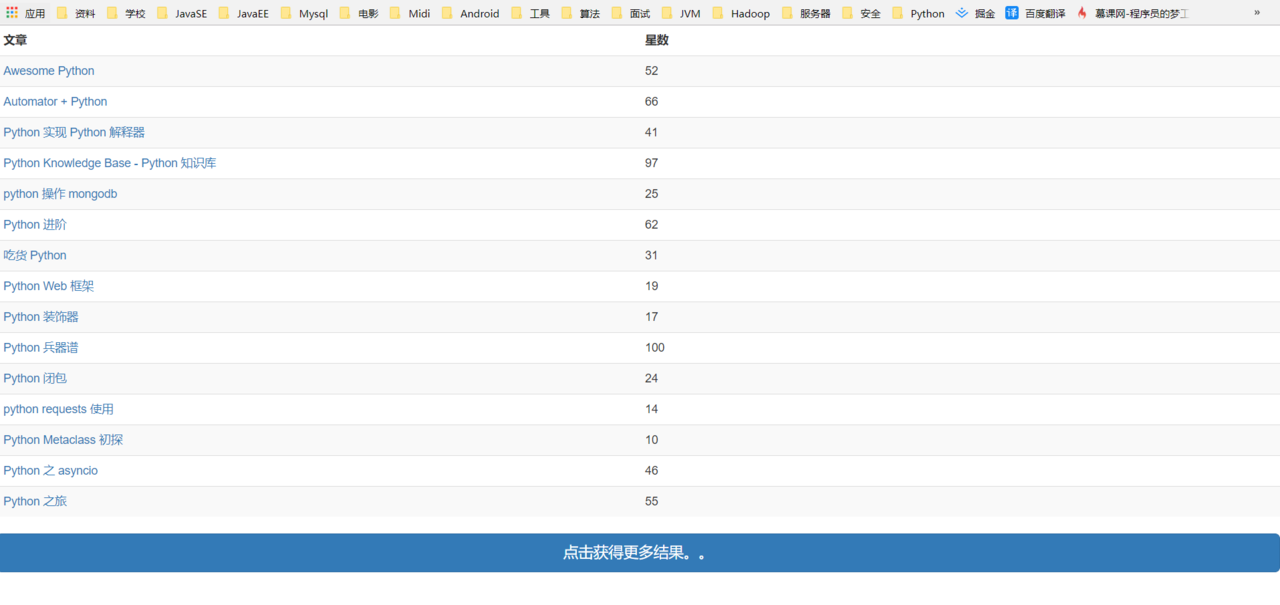Open the Awesome Python article link
This screenshot has width=1280, height=605.
[49, 71]
